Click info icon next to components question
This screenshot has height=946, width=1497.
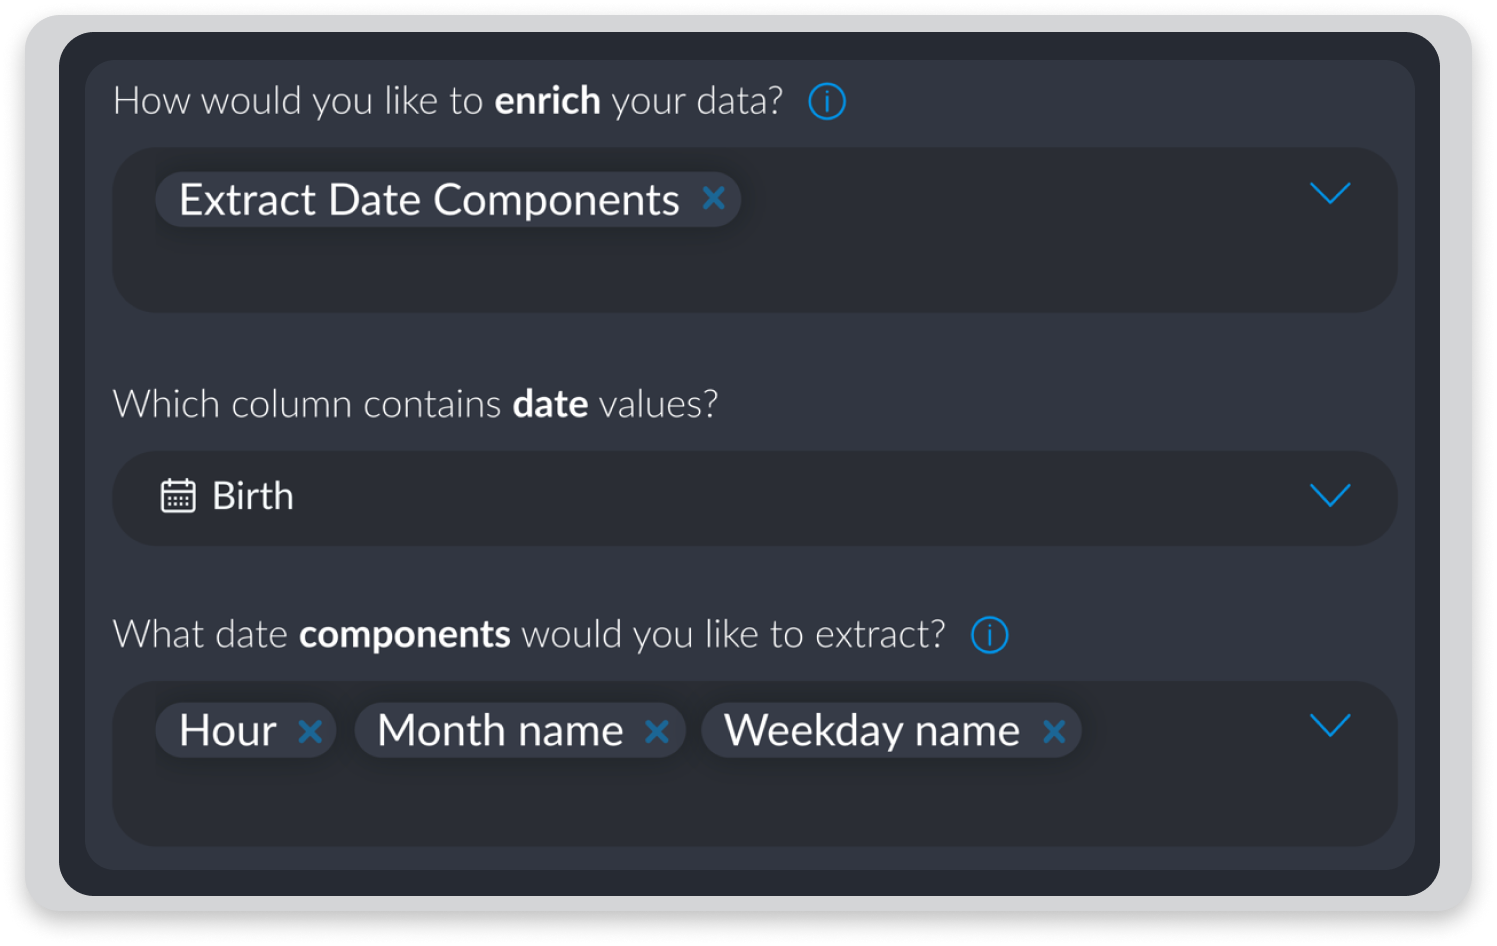[990, 635]
